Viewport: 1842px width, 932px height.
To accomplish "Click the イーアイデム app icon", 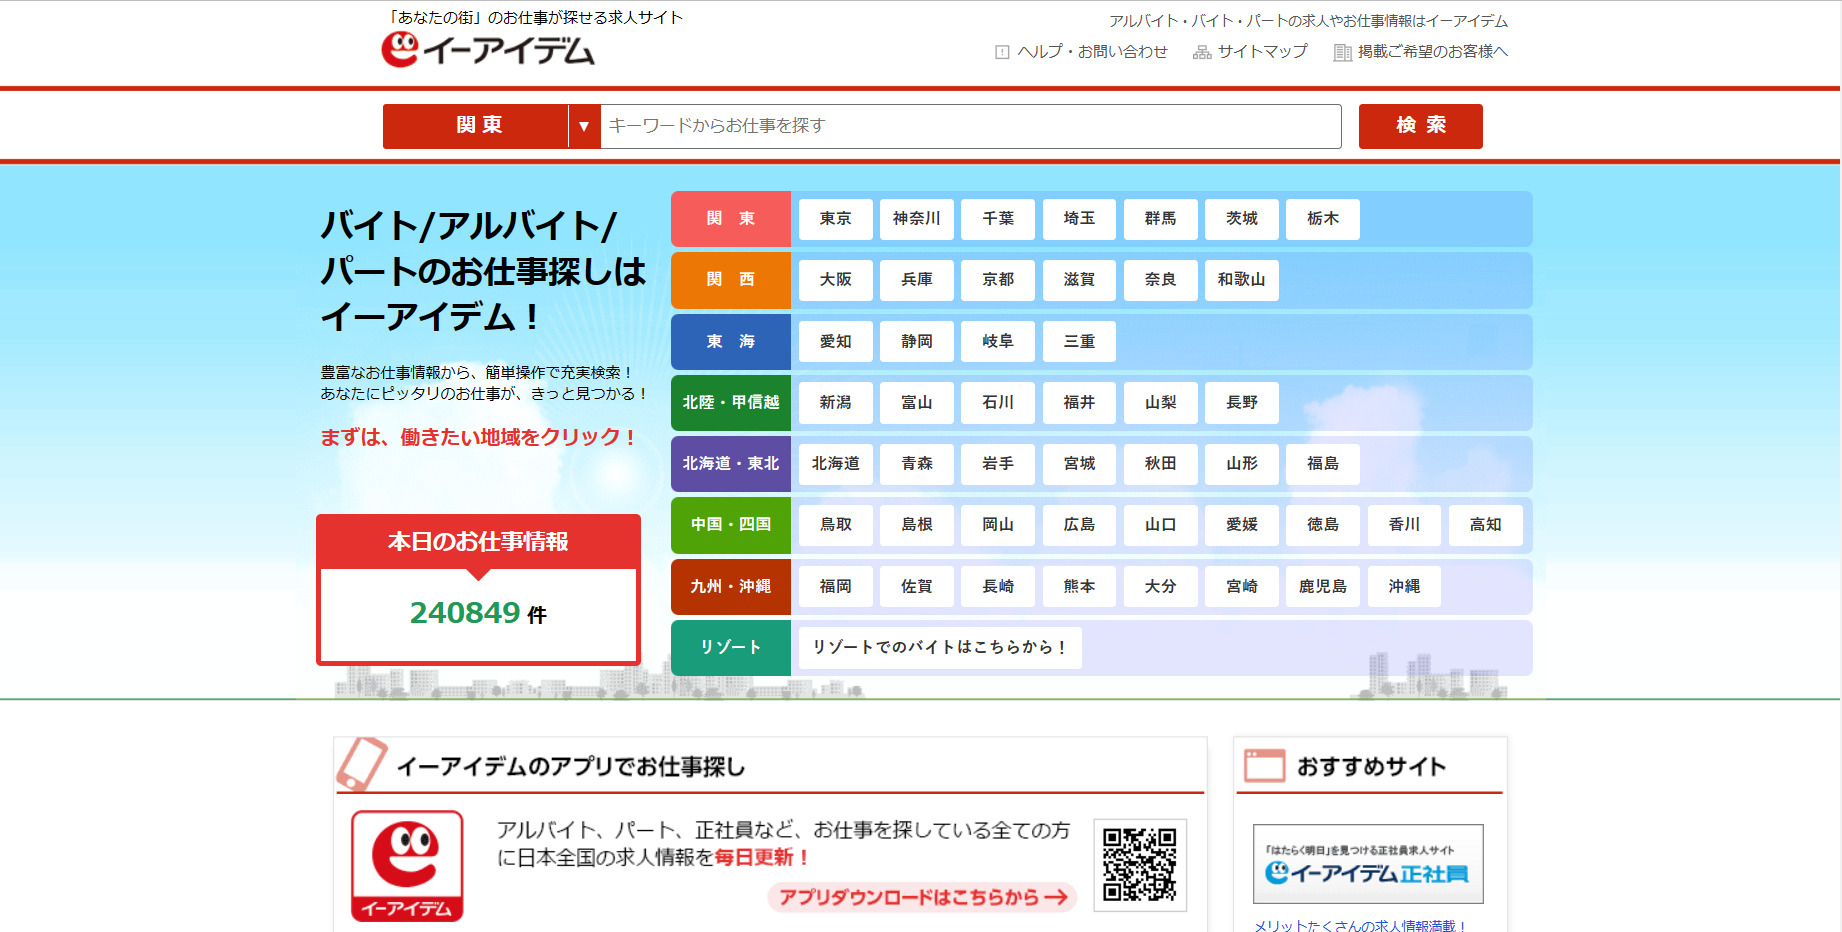I will pyautogui.click(x=407, y=866).
